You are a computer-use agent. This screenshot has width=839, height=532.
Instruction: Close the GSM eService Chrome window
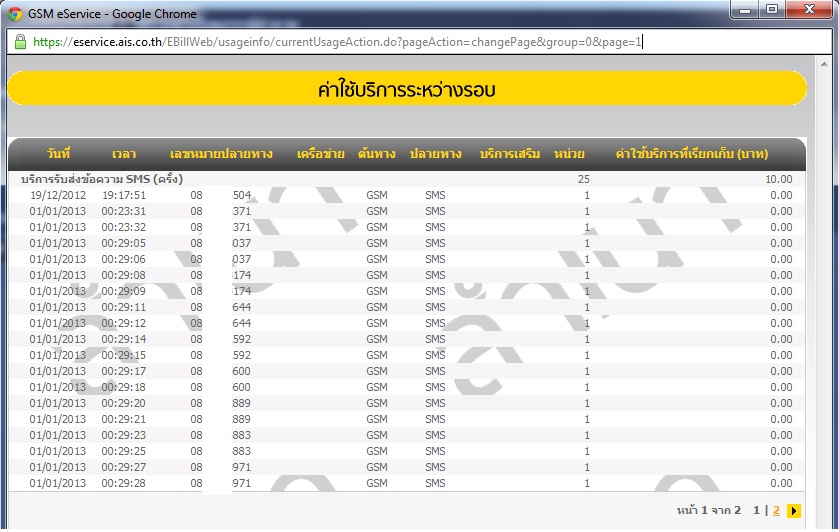809,10
